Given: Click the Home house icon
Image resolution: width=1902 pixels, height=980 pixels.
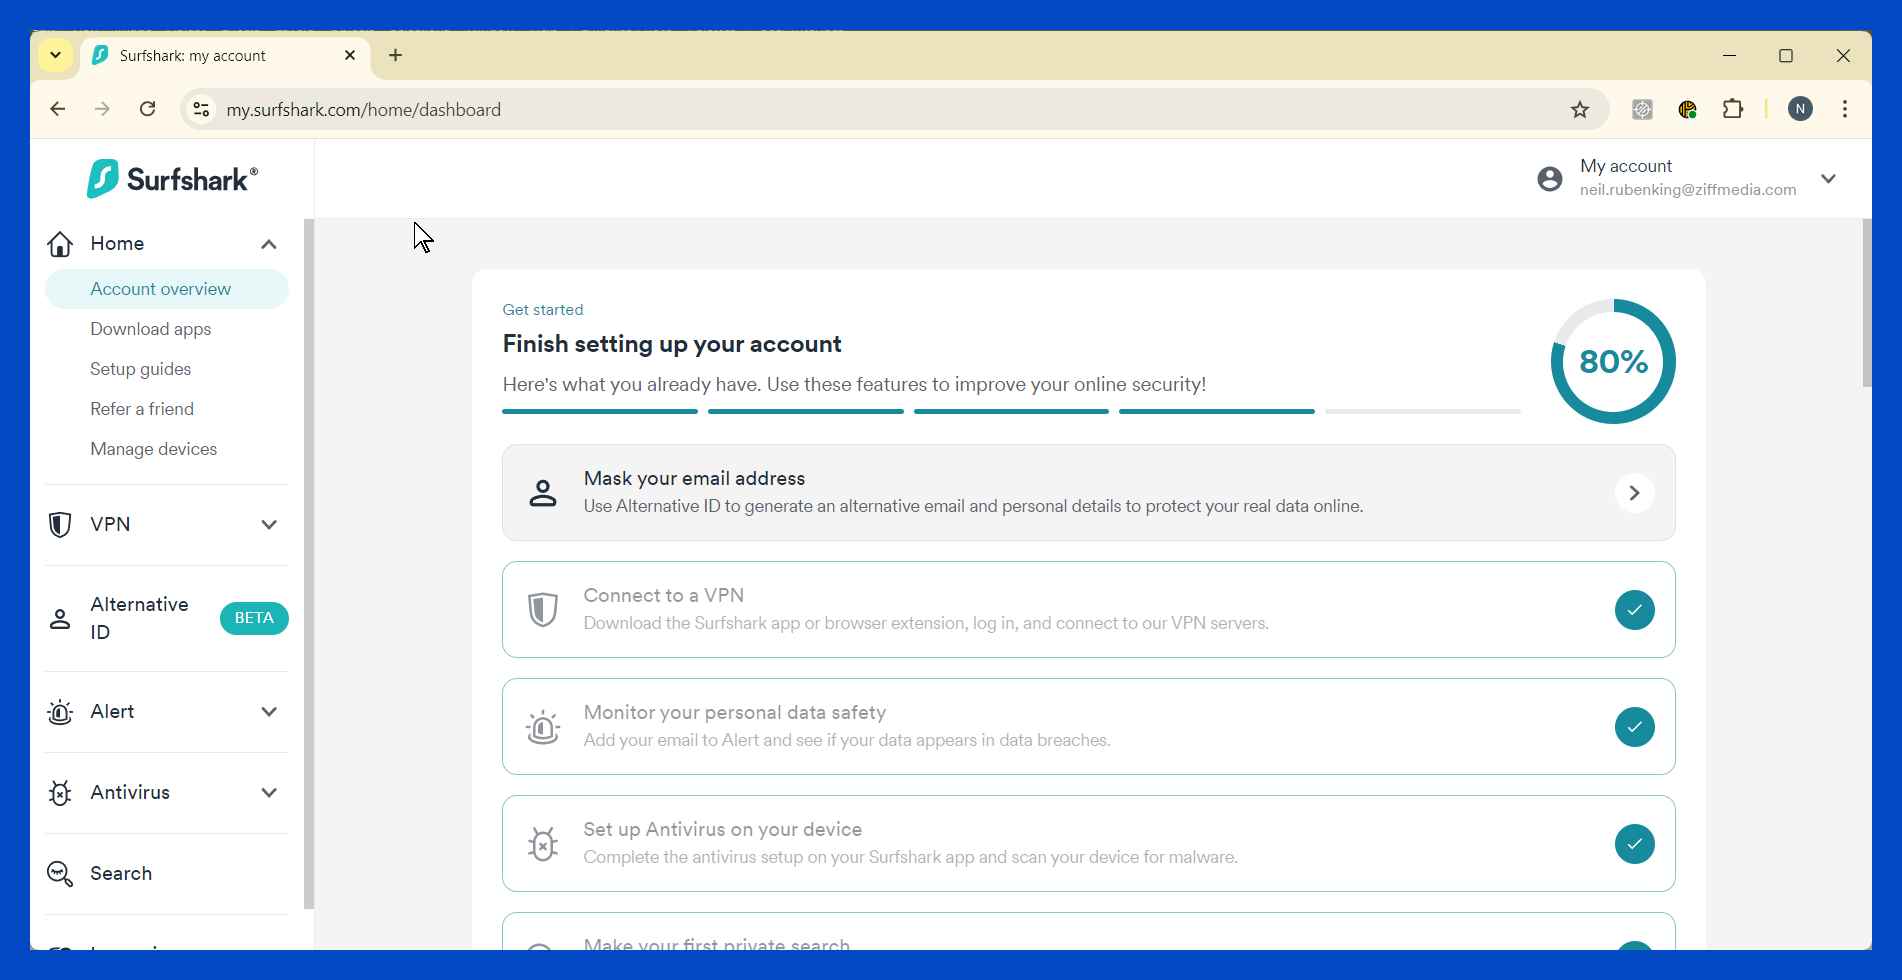Looking at the screenshot, I should tap(60, 244).
